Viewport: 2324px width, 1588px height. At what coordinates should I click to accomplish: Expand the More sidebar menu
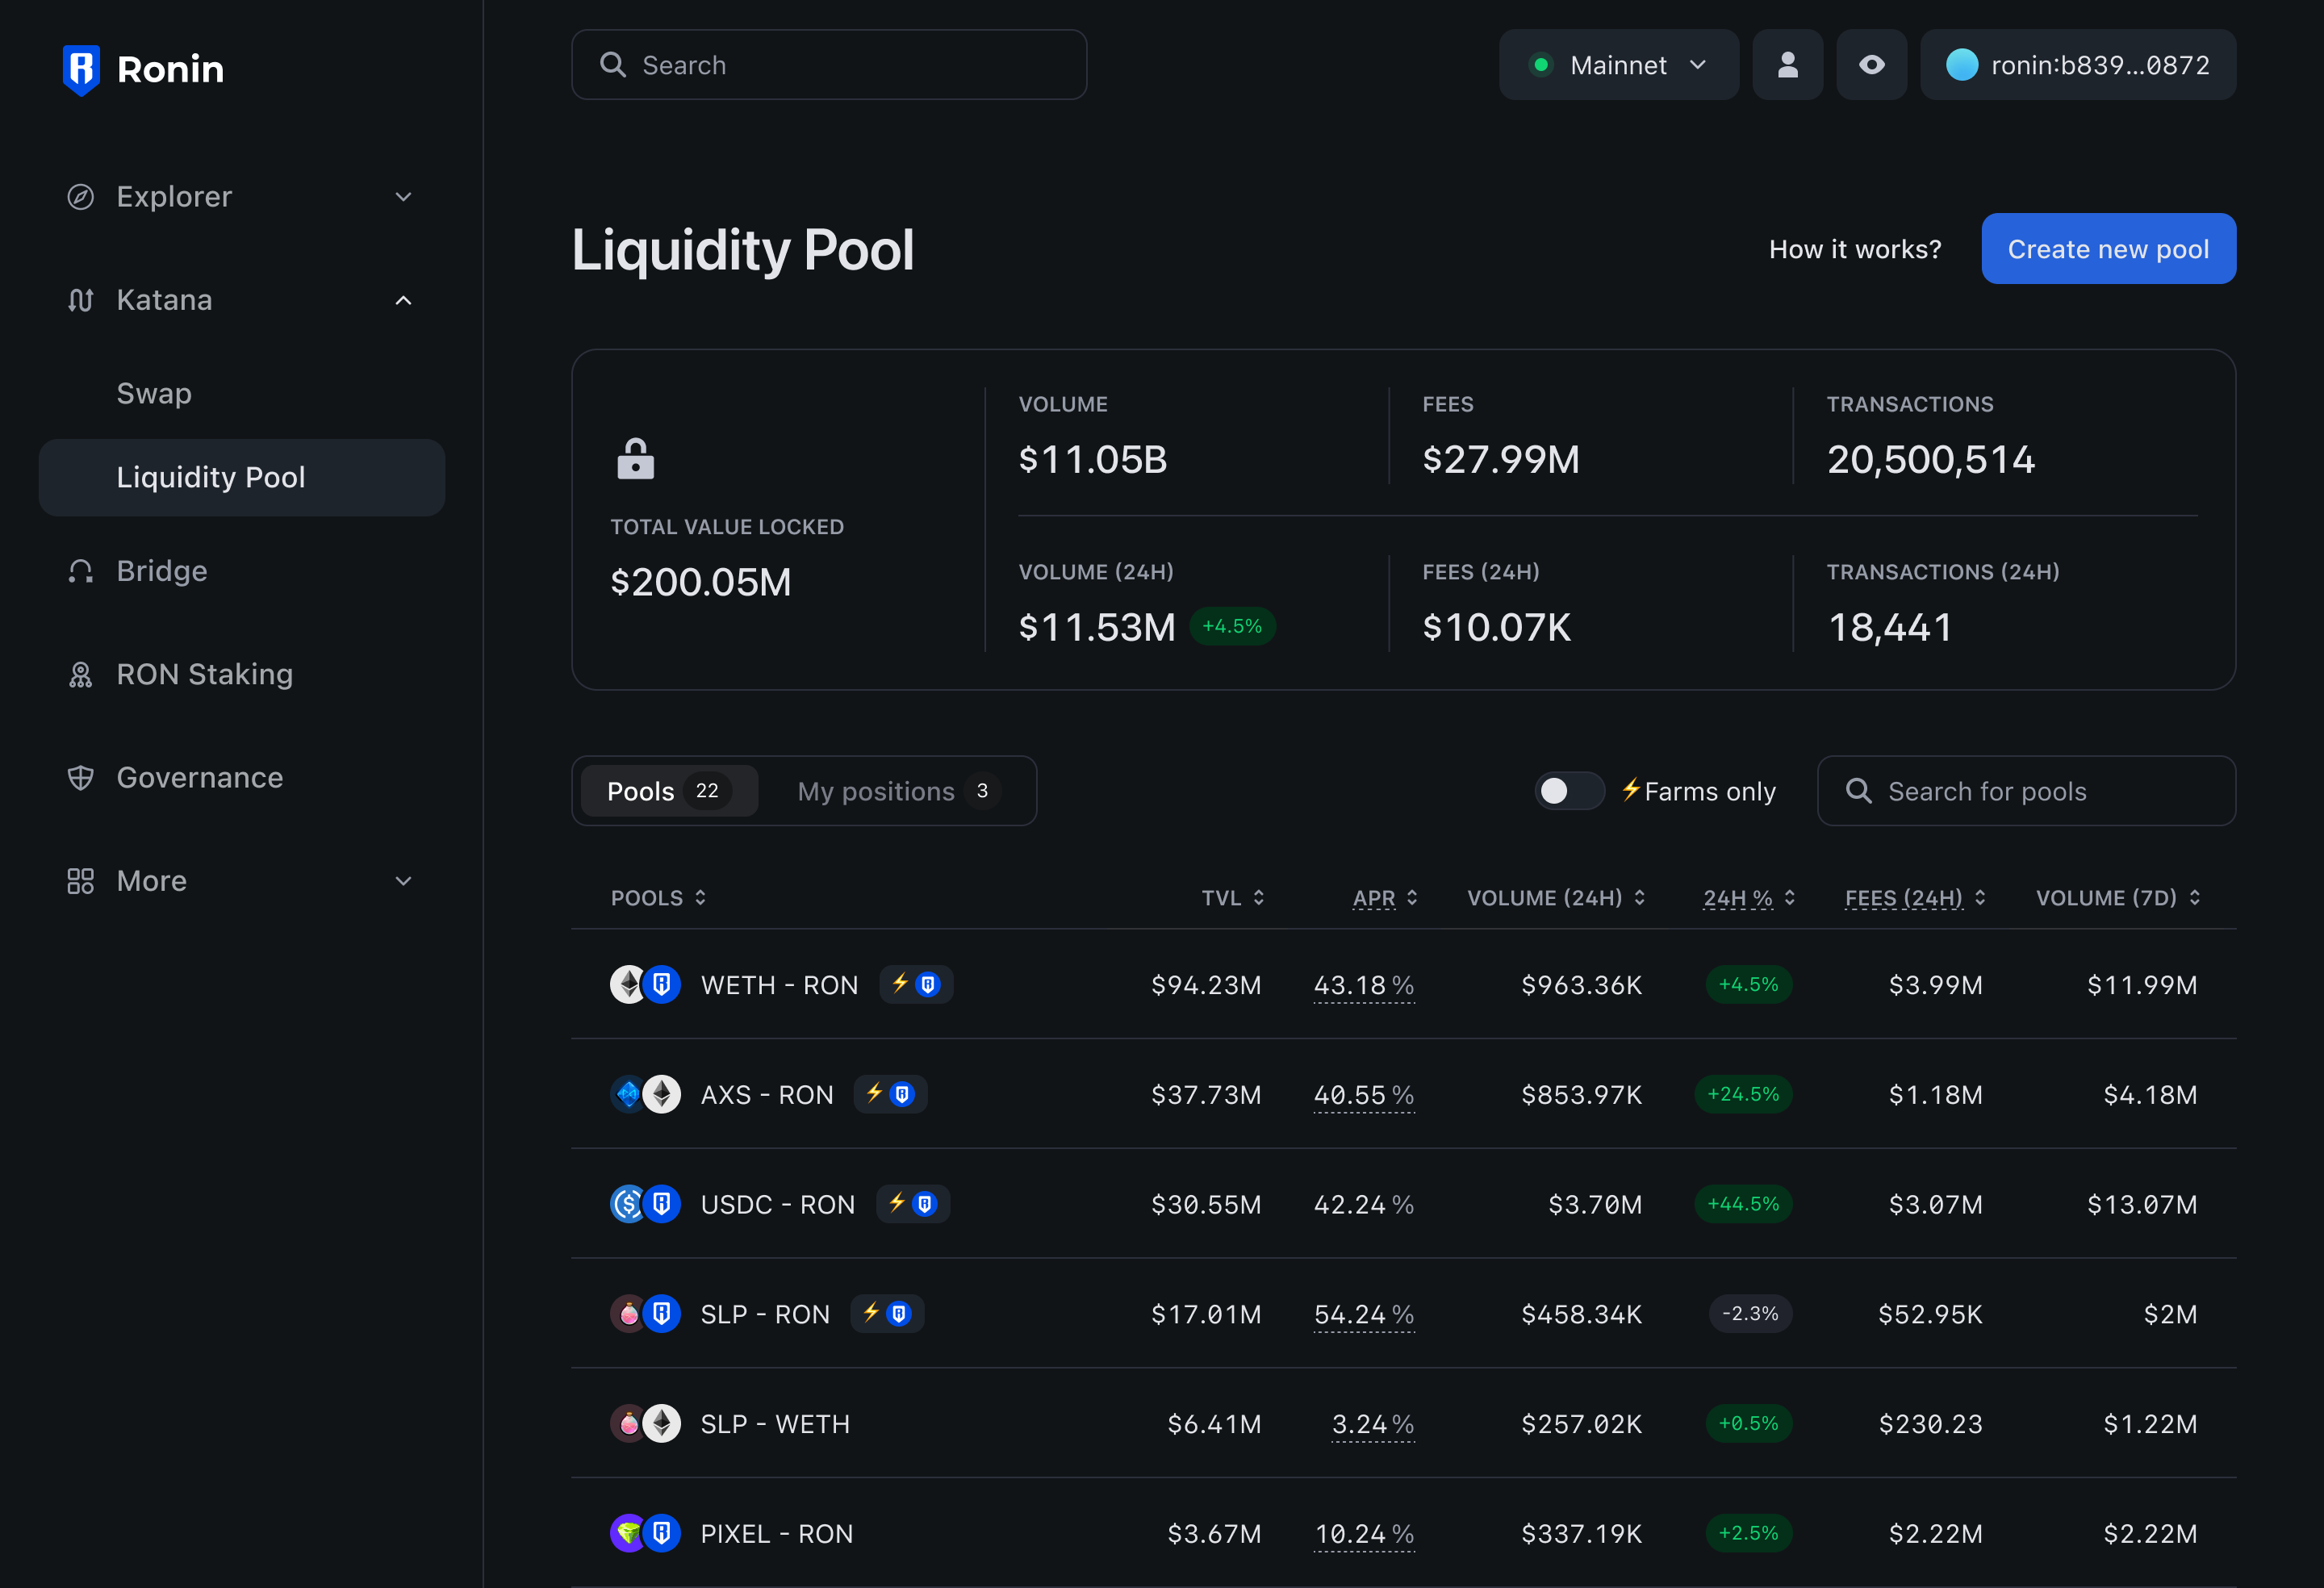click(240, 881)
